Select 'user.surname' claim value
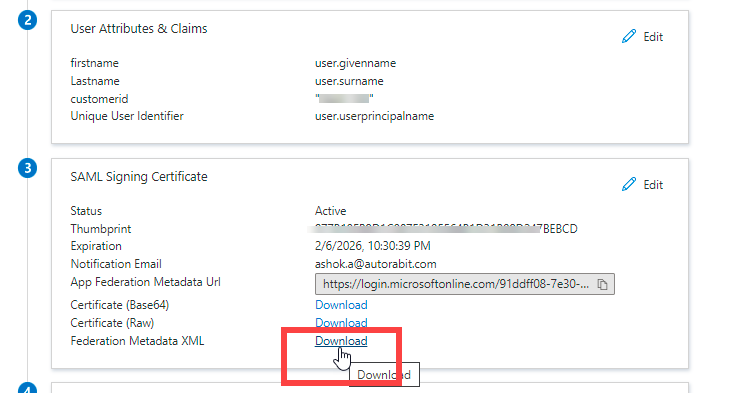738x393 pixels. (349, 81)
